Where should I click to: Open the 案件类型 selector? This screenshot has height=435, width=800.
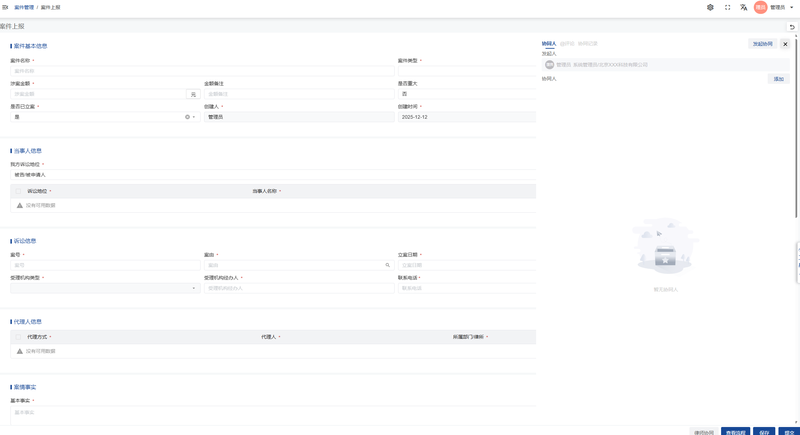coord(467,71)
